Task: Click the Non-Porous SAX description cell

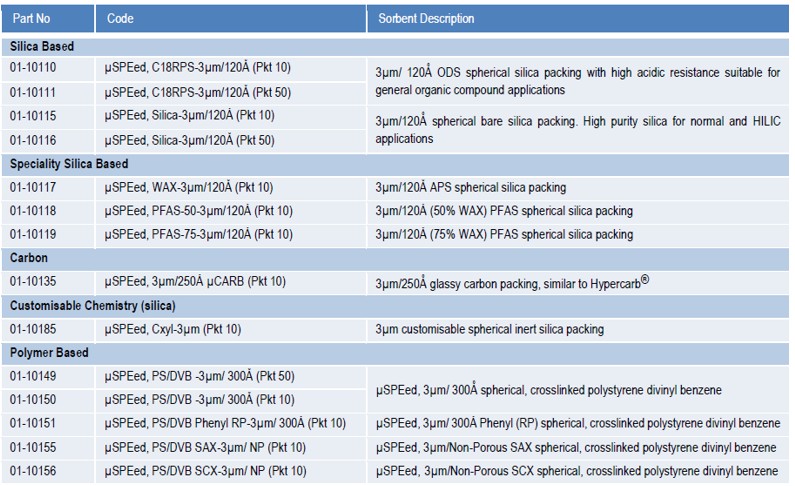Action: click(x=577, y=447)
